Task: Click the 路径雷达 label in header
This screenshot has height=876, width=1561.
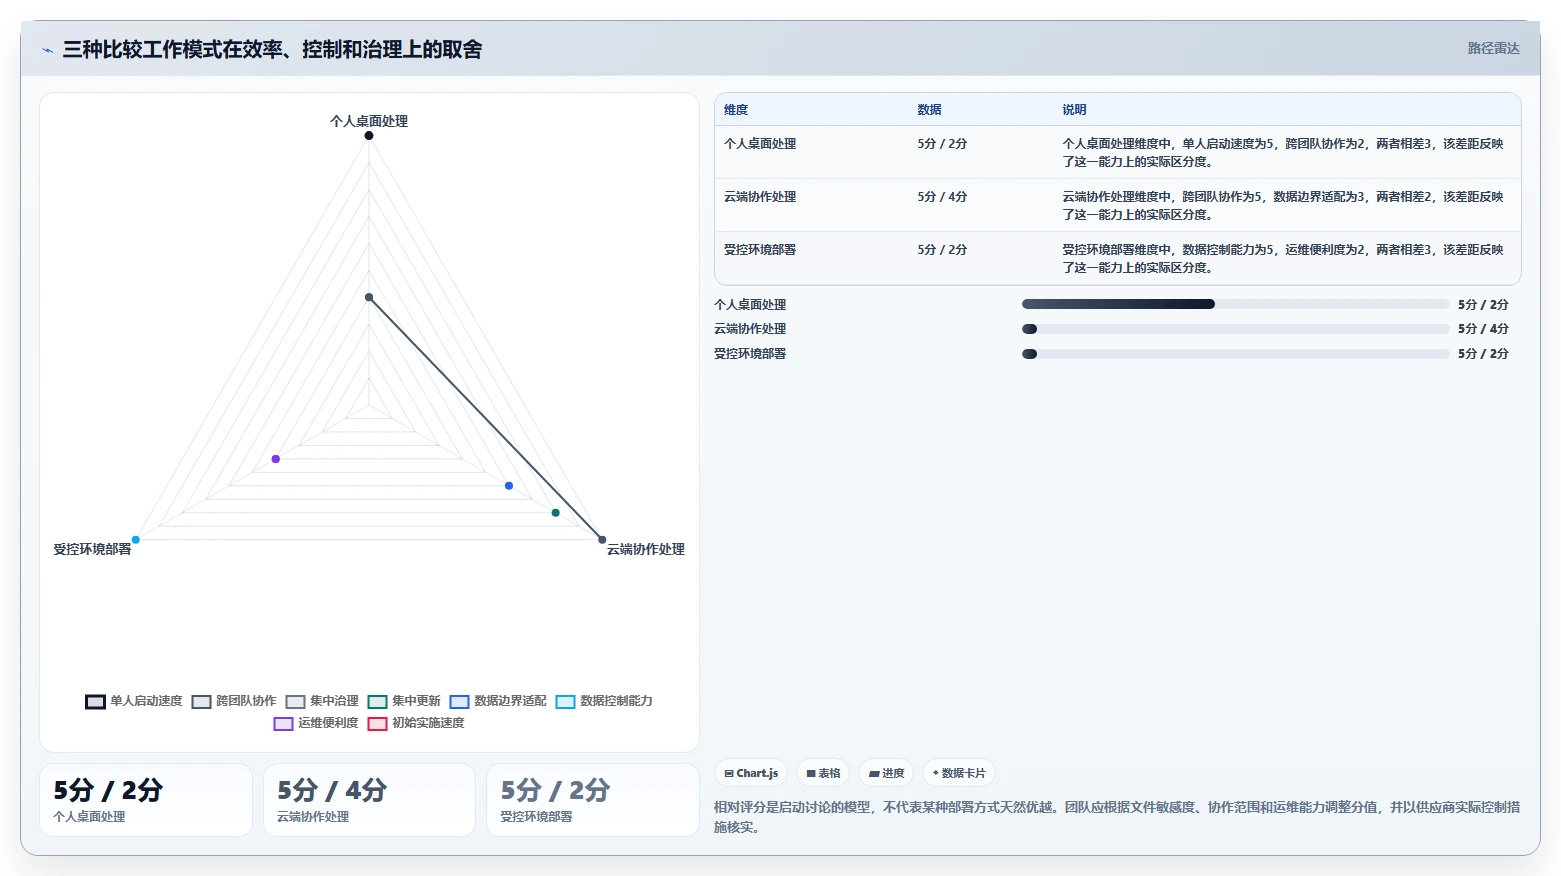Action: click(x=1493, y=48)
